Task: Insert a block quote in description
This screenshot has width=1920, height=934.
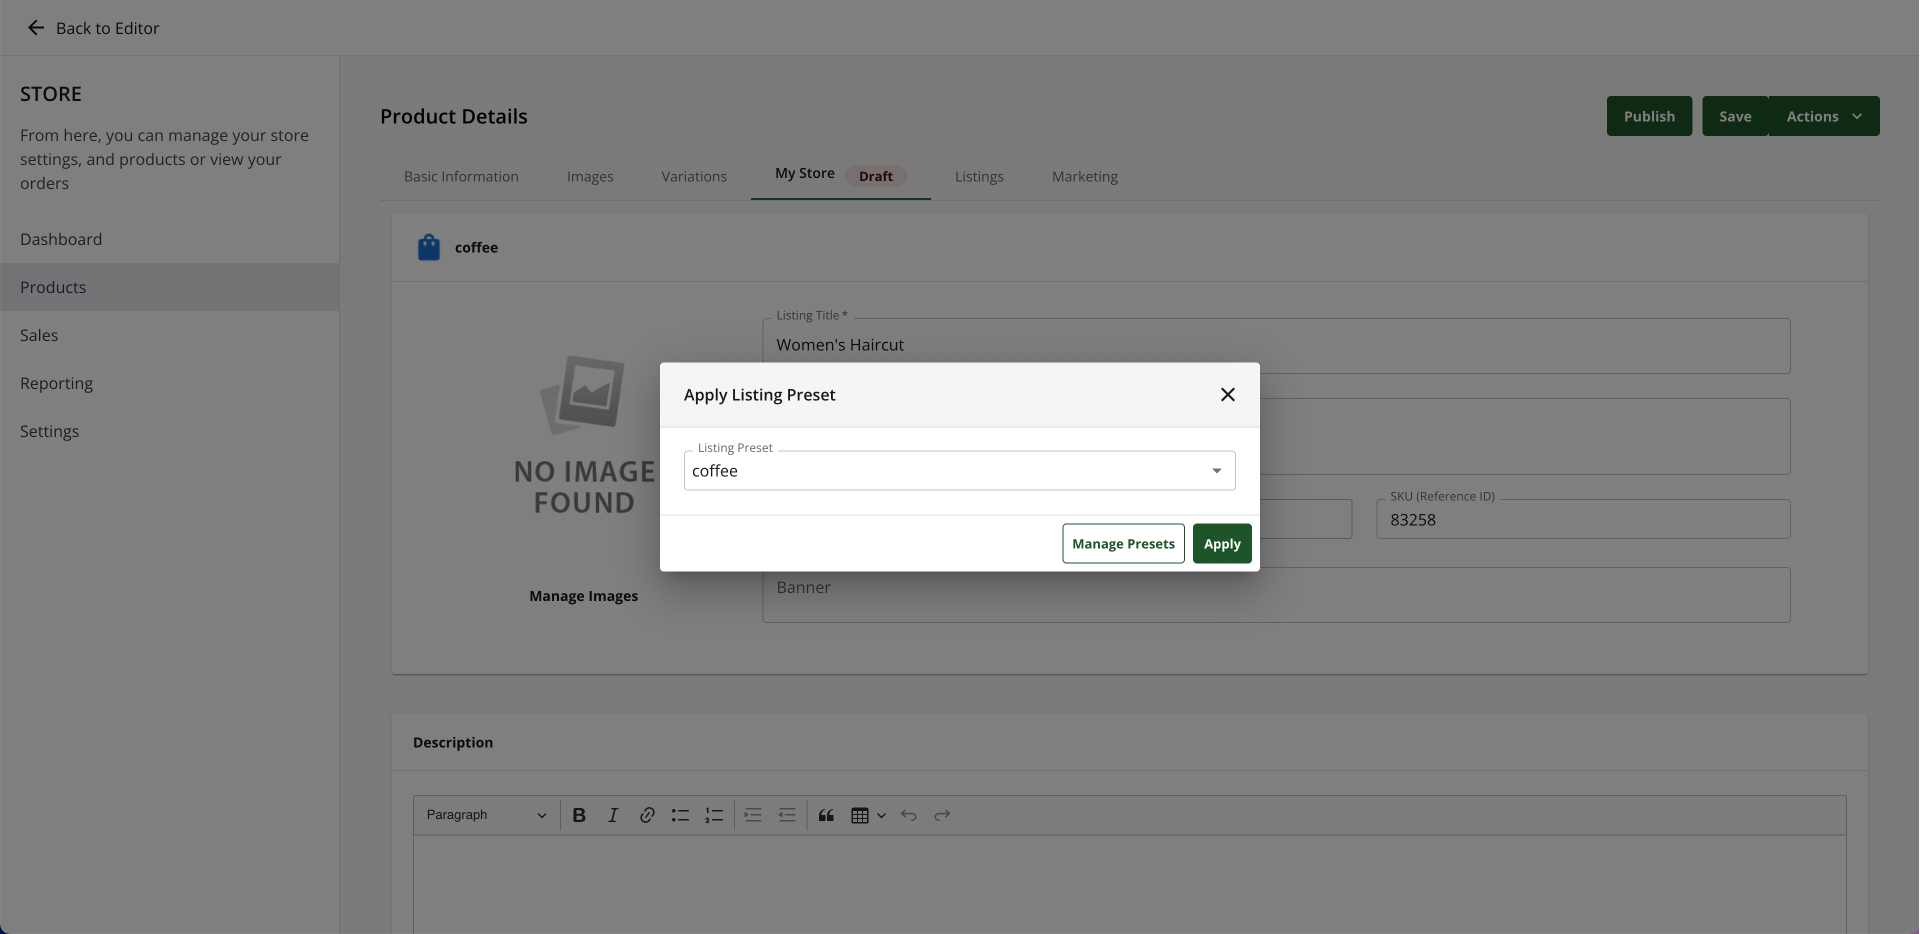Action: [x=826, y=816]
